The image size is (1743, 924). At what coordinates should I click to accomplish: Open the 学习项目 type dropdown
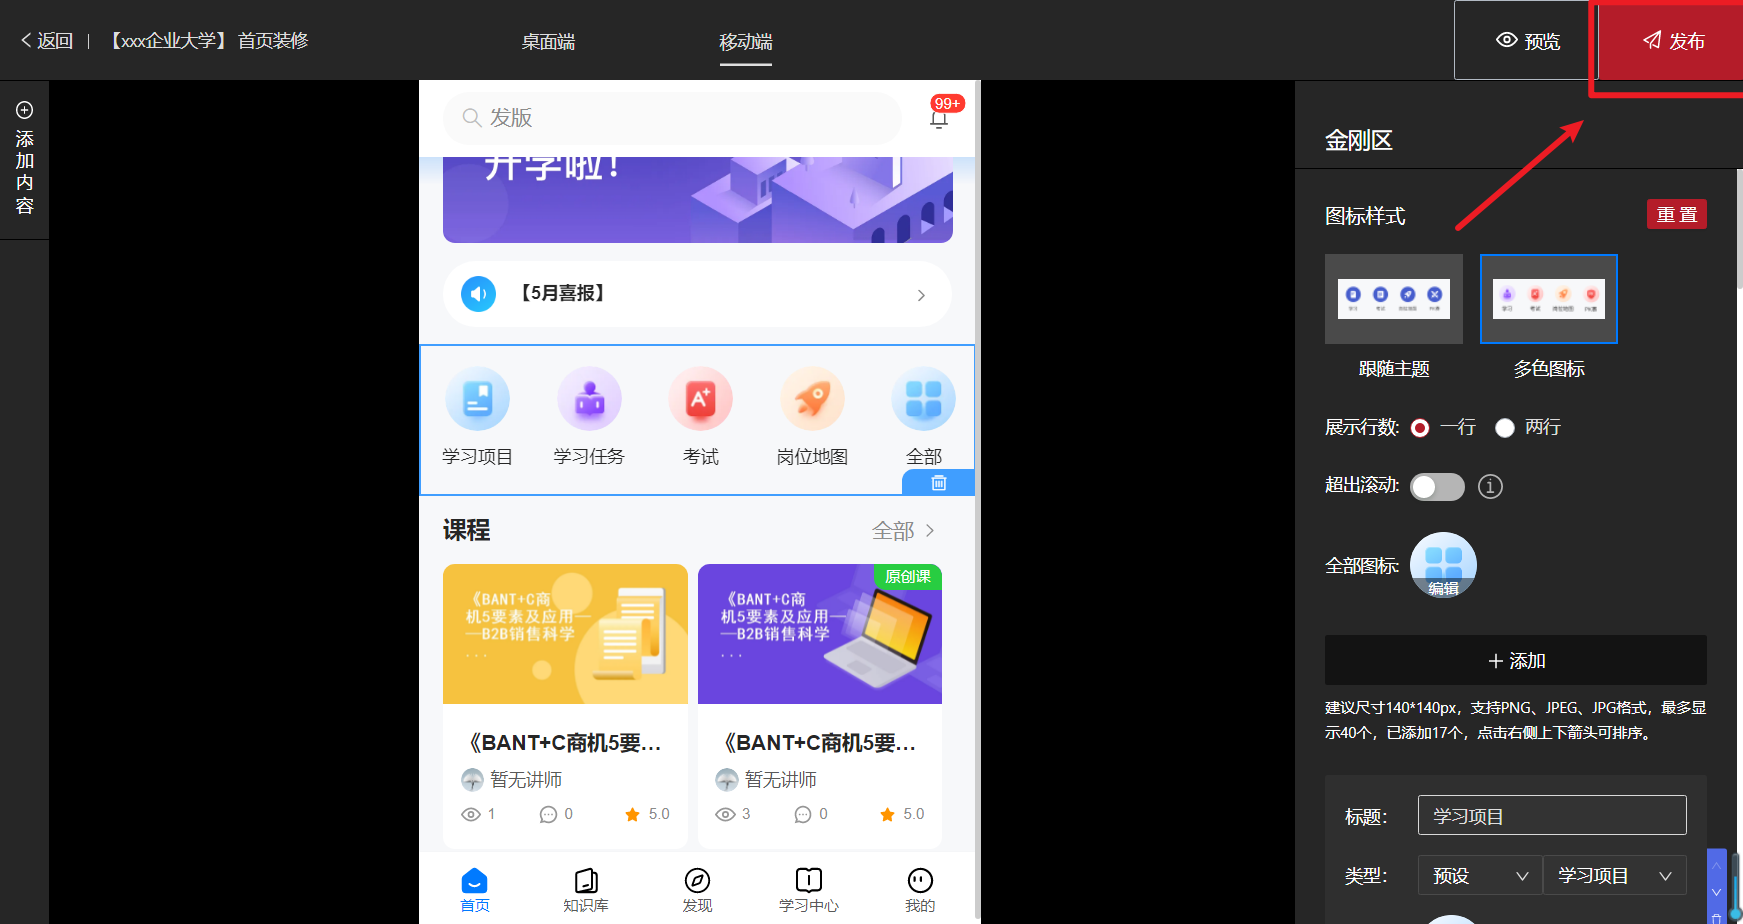[x=1615, y=876]
